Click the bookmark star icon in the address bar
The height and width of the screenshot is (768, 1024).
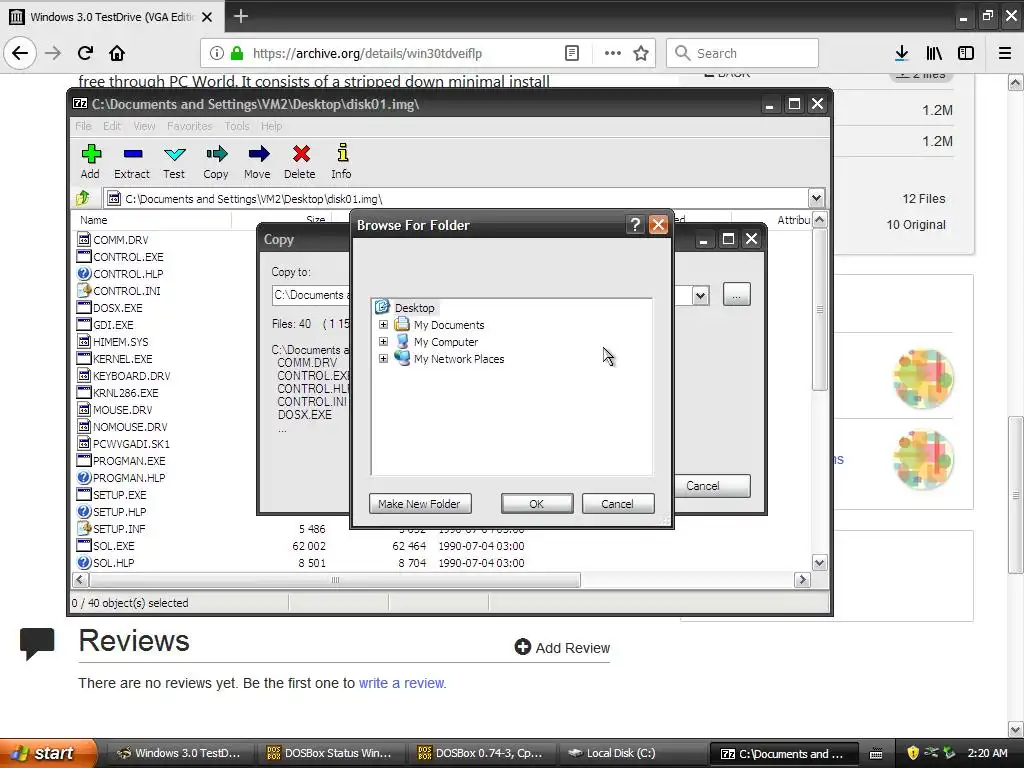click(x=641, y=53)
